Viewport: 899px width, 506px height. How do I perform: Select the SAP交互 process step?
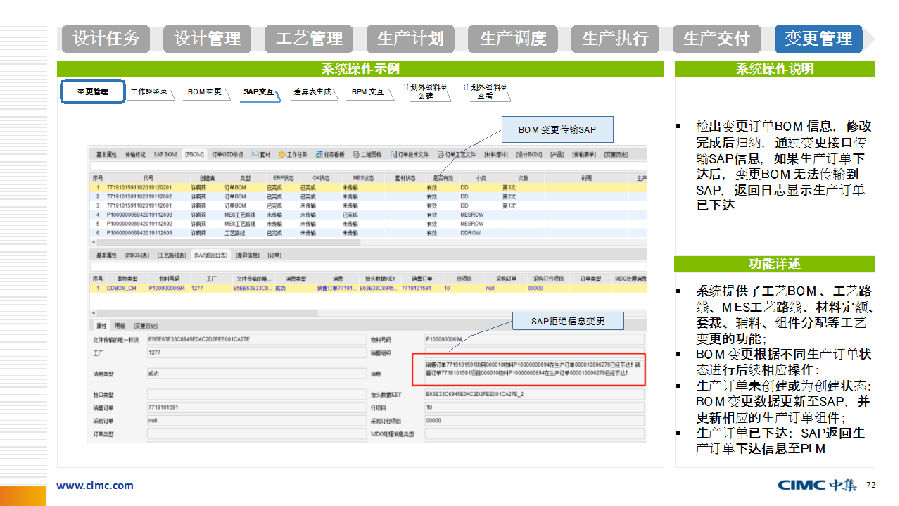pos(261,91)
